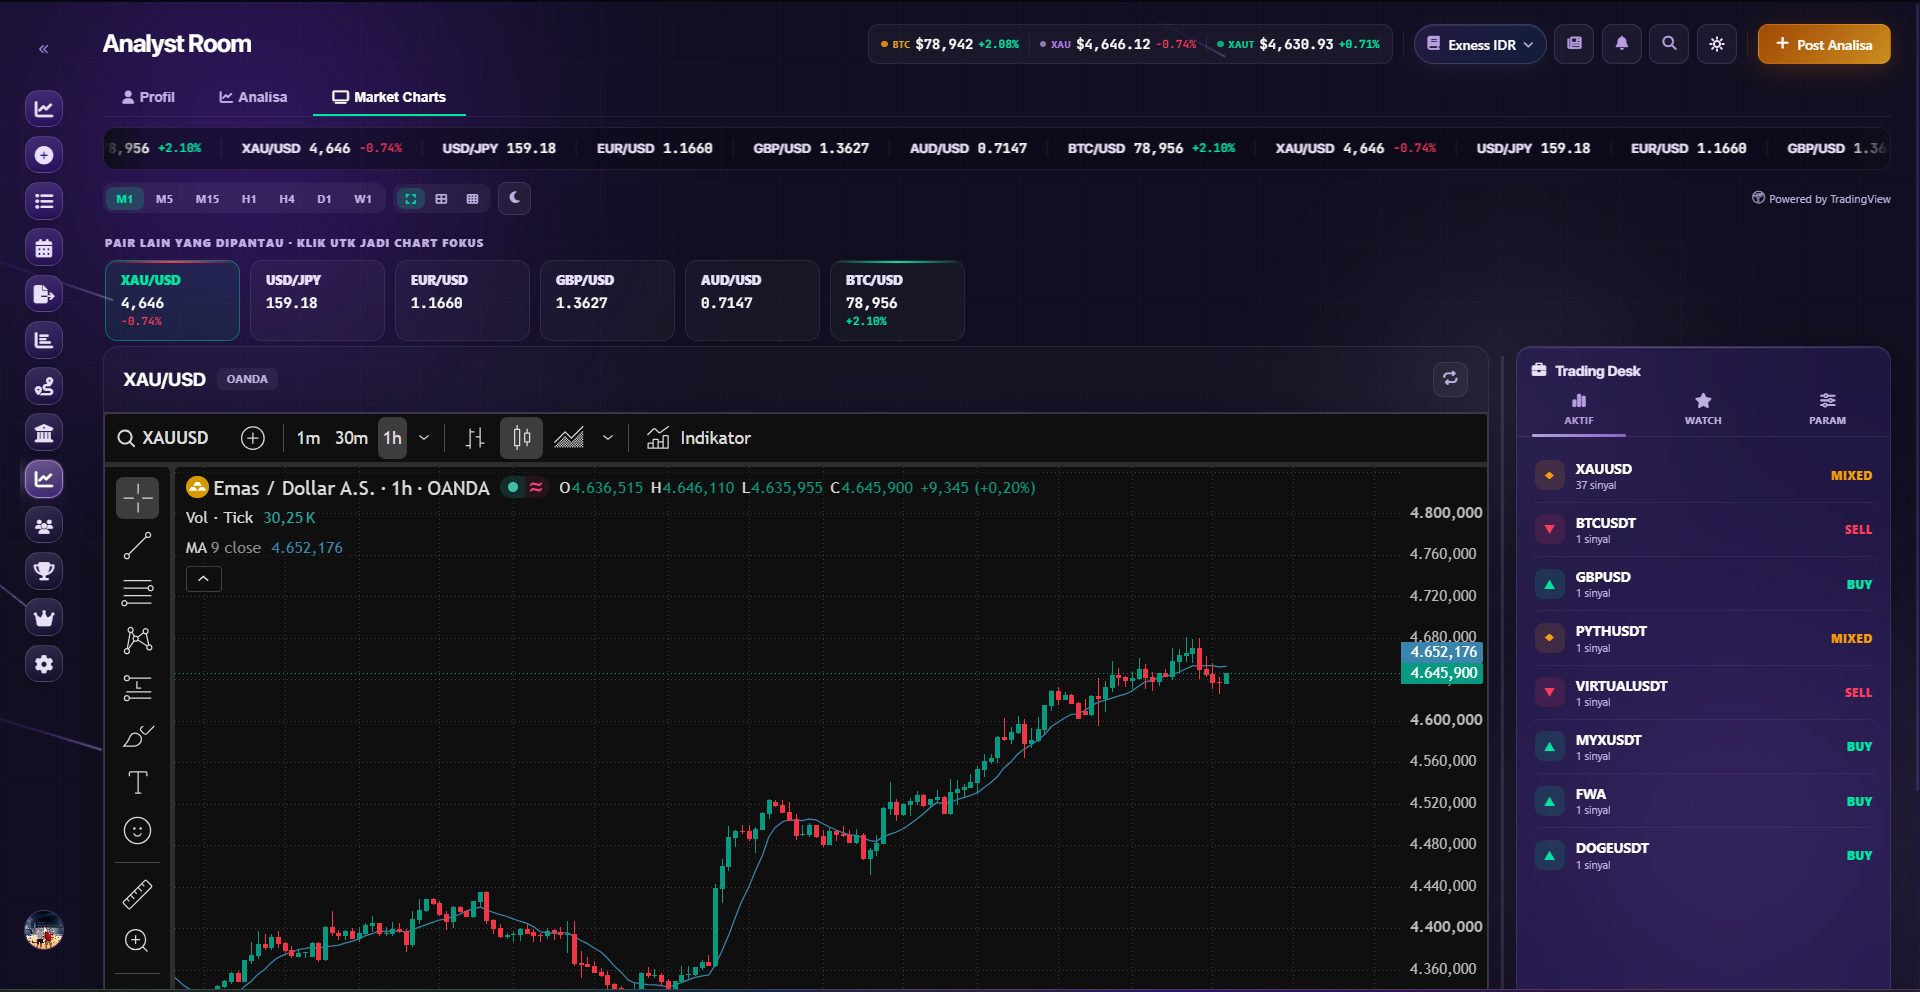Select the M5 timeframe
The width and height of the screenshot is (1920, 992).
point(164,199)
